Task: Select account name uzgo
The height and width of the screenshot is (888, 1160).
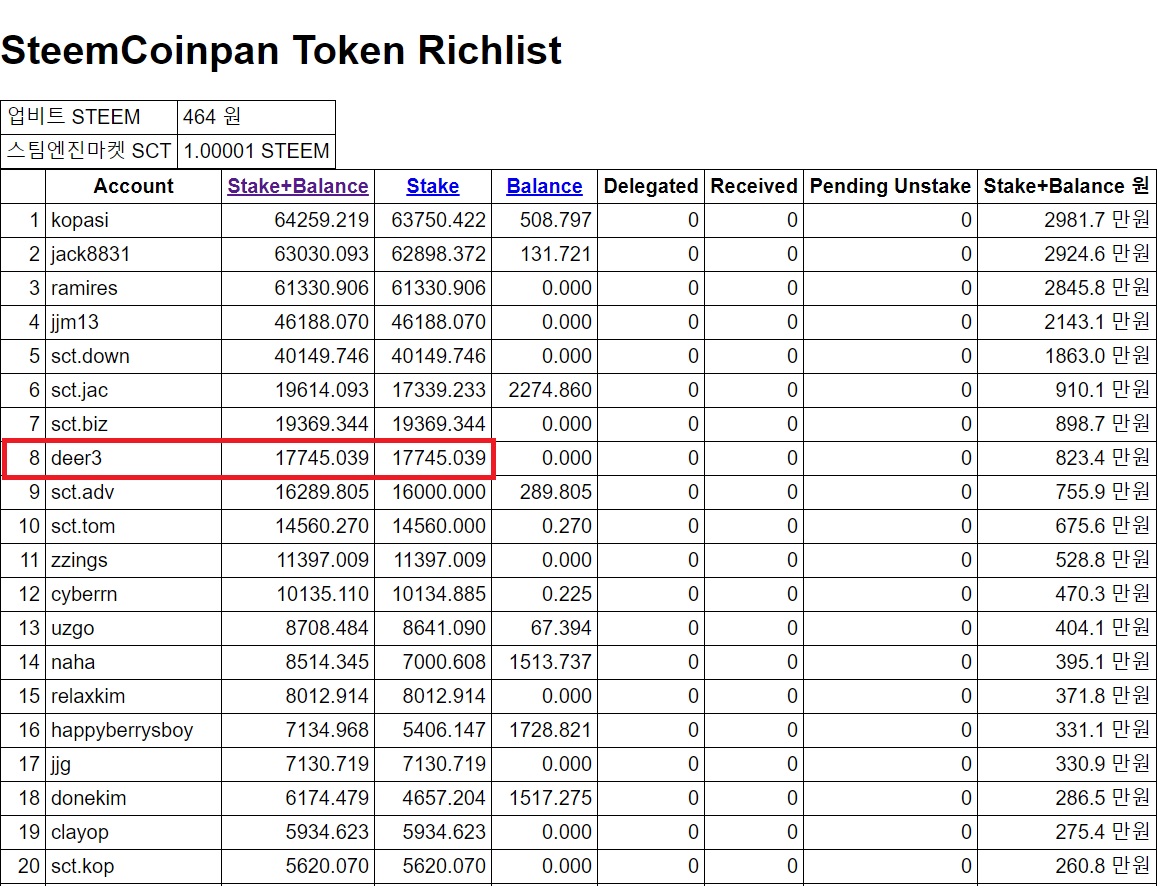Action: point(72,628)
